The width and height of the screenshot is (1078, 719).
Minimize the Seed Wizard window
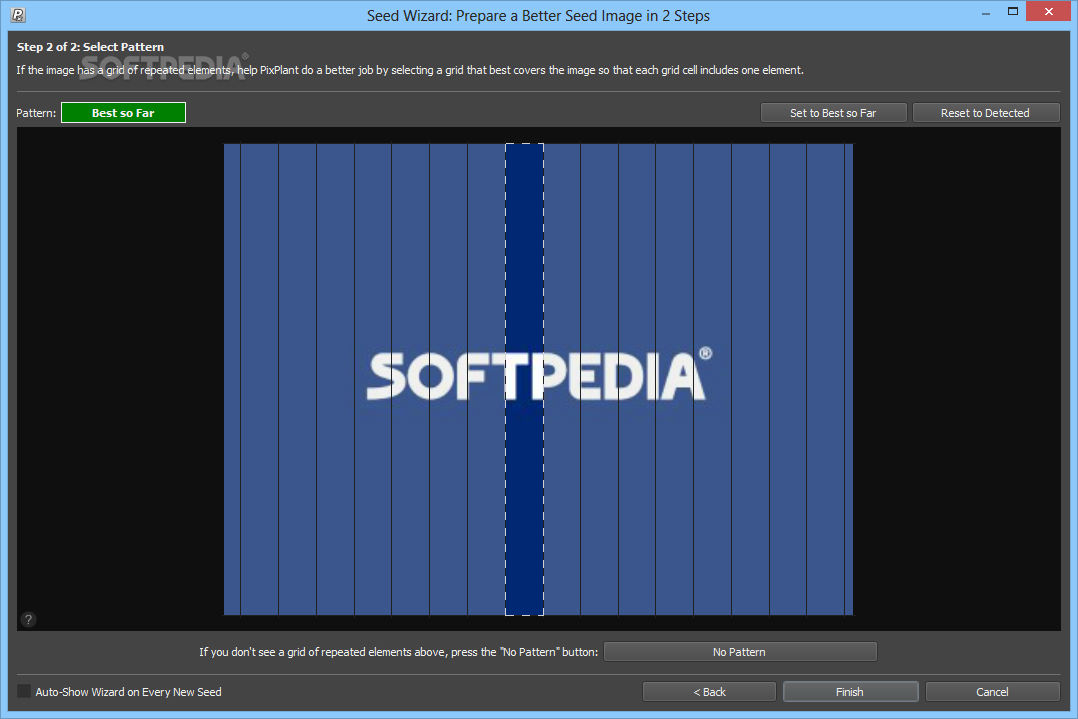tap(985, 12)
